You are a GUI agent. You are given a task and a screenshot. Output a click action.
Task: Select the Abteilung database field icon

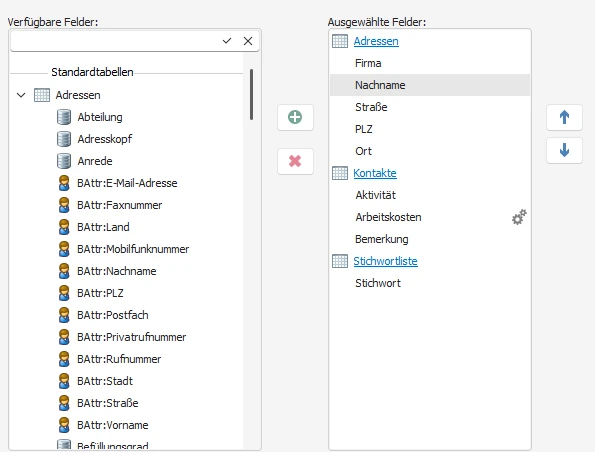(64, 117)
